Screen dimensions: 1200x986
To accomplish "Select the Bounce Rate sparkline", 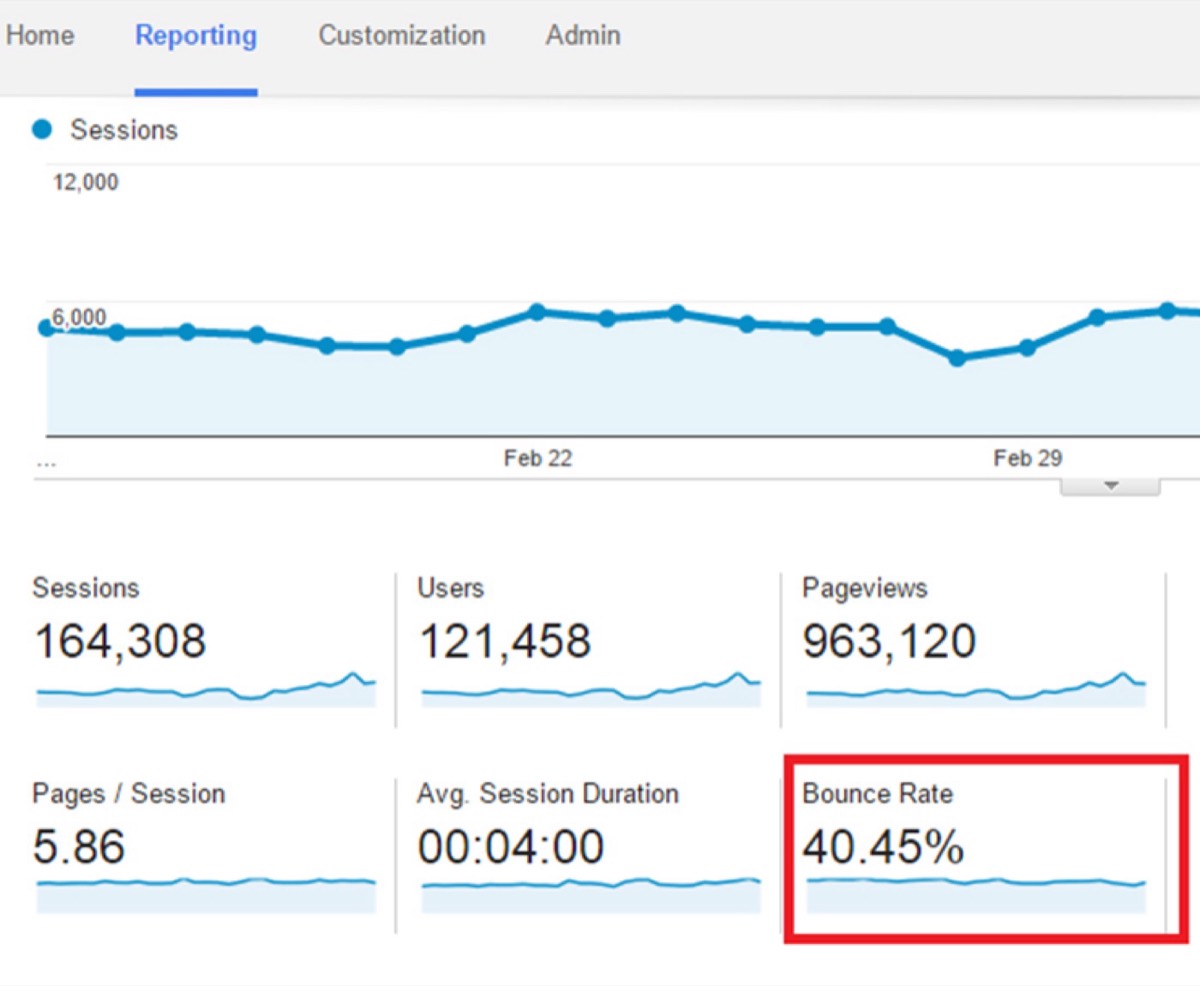I will tap(975, 895).
